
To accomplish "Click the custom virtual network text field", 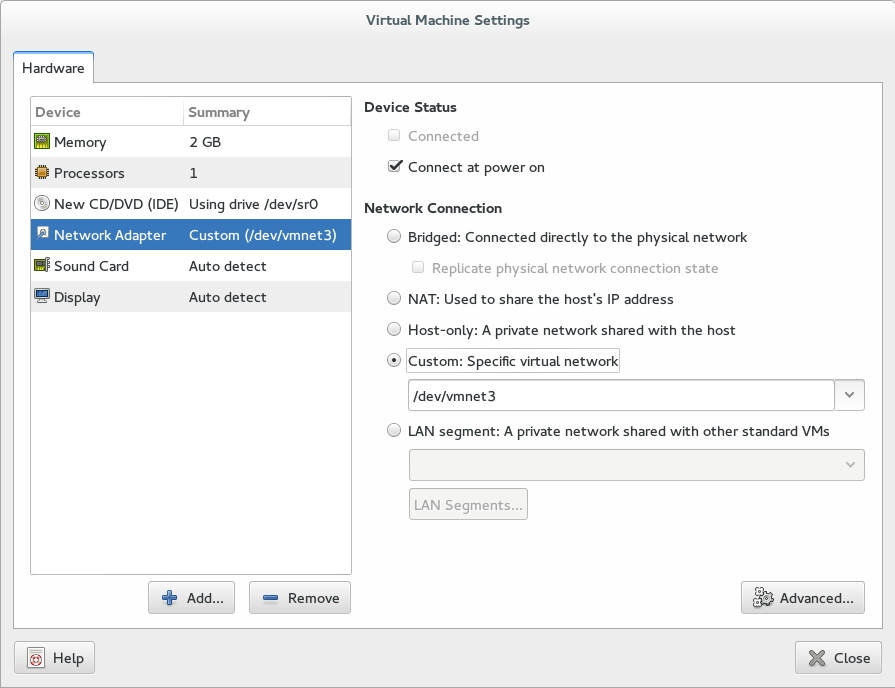I will pos(620,395).
